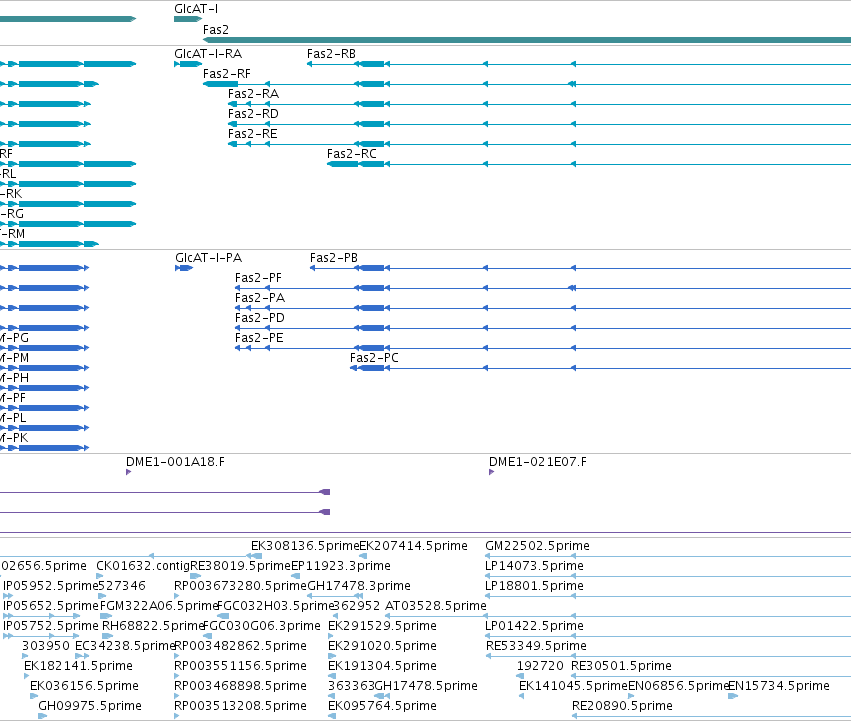This screenshot has width=851, height=721.
Task: Click the RE53349.5prime EST label
Action: (x=536, y=646)
